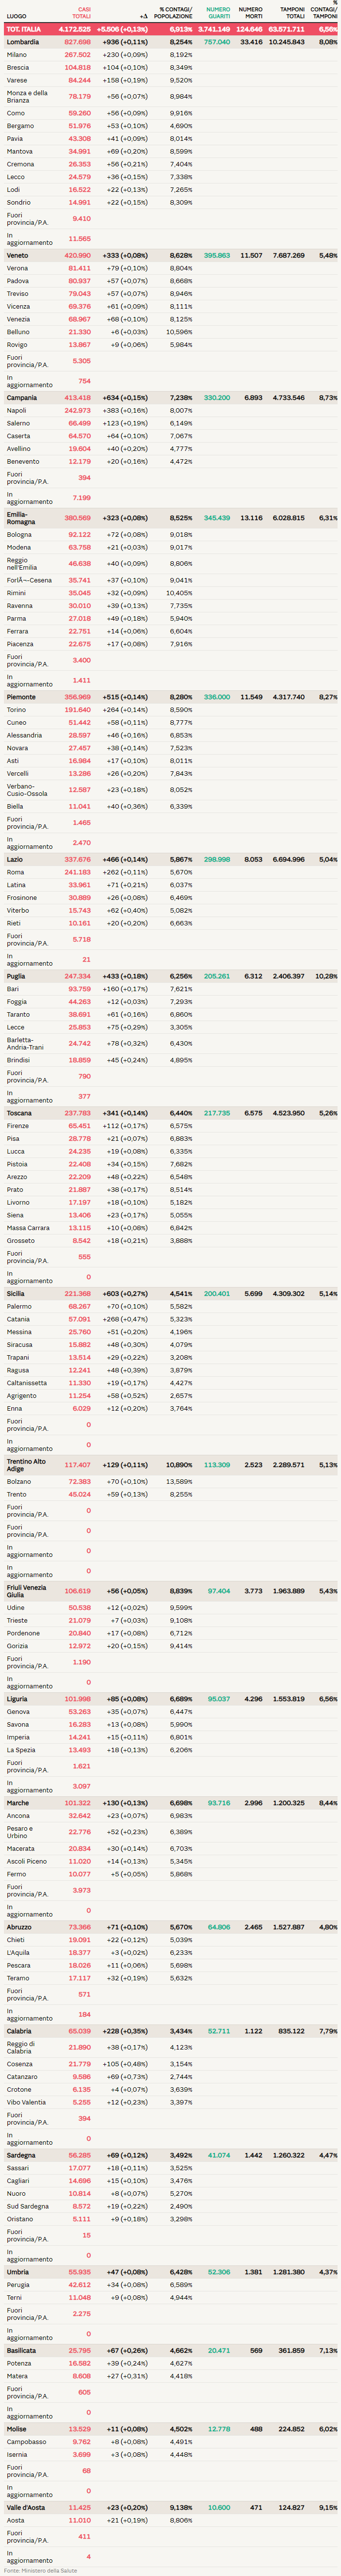This screenshot has height=2576, width=341.
Task: Click the Sondrio province name
Action: point(19,202)
